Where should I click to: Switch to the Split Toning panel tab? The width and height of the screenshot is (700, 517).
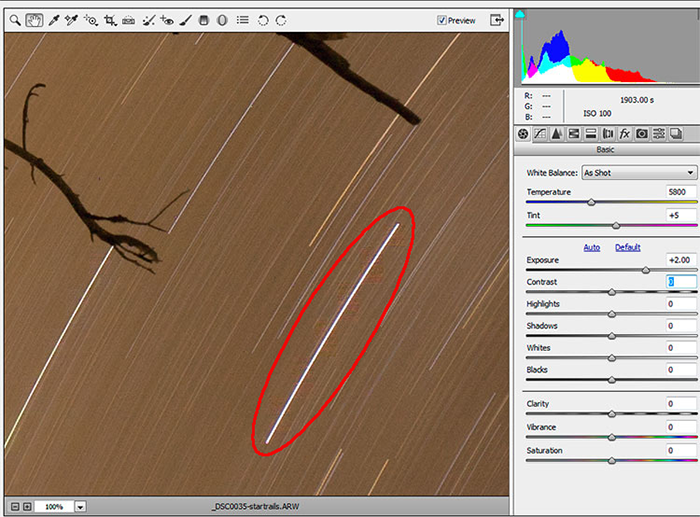coord(591,133)
